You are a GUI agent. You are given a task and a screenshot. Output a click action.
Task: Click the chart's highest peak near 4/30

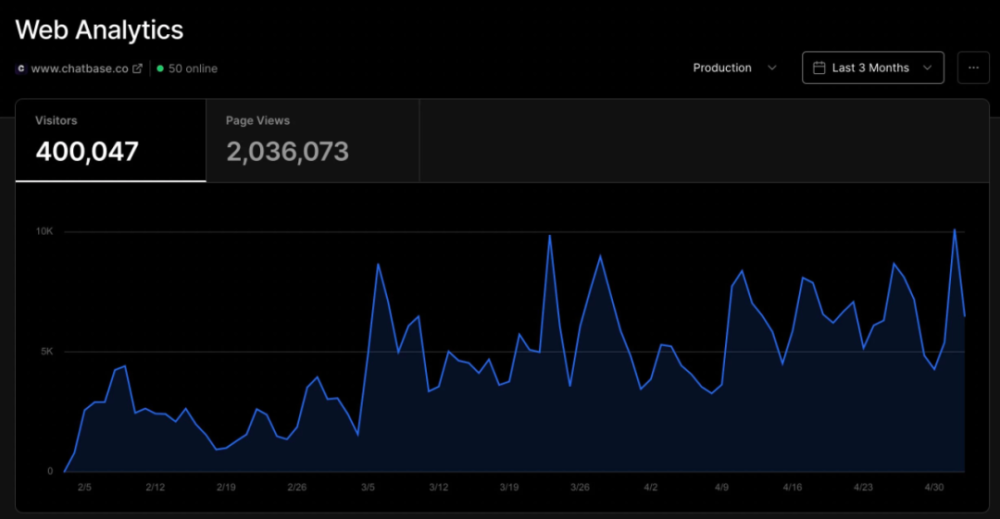(954, 230)
